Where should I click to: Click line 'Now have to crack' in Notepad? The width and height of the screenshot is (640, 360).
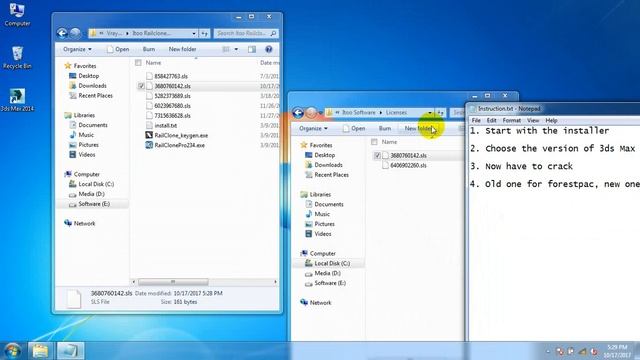(x=529, y=167)
